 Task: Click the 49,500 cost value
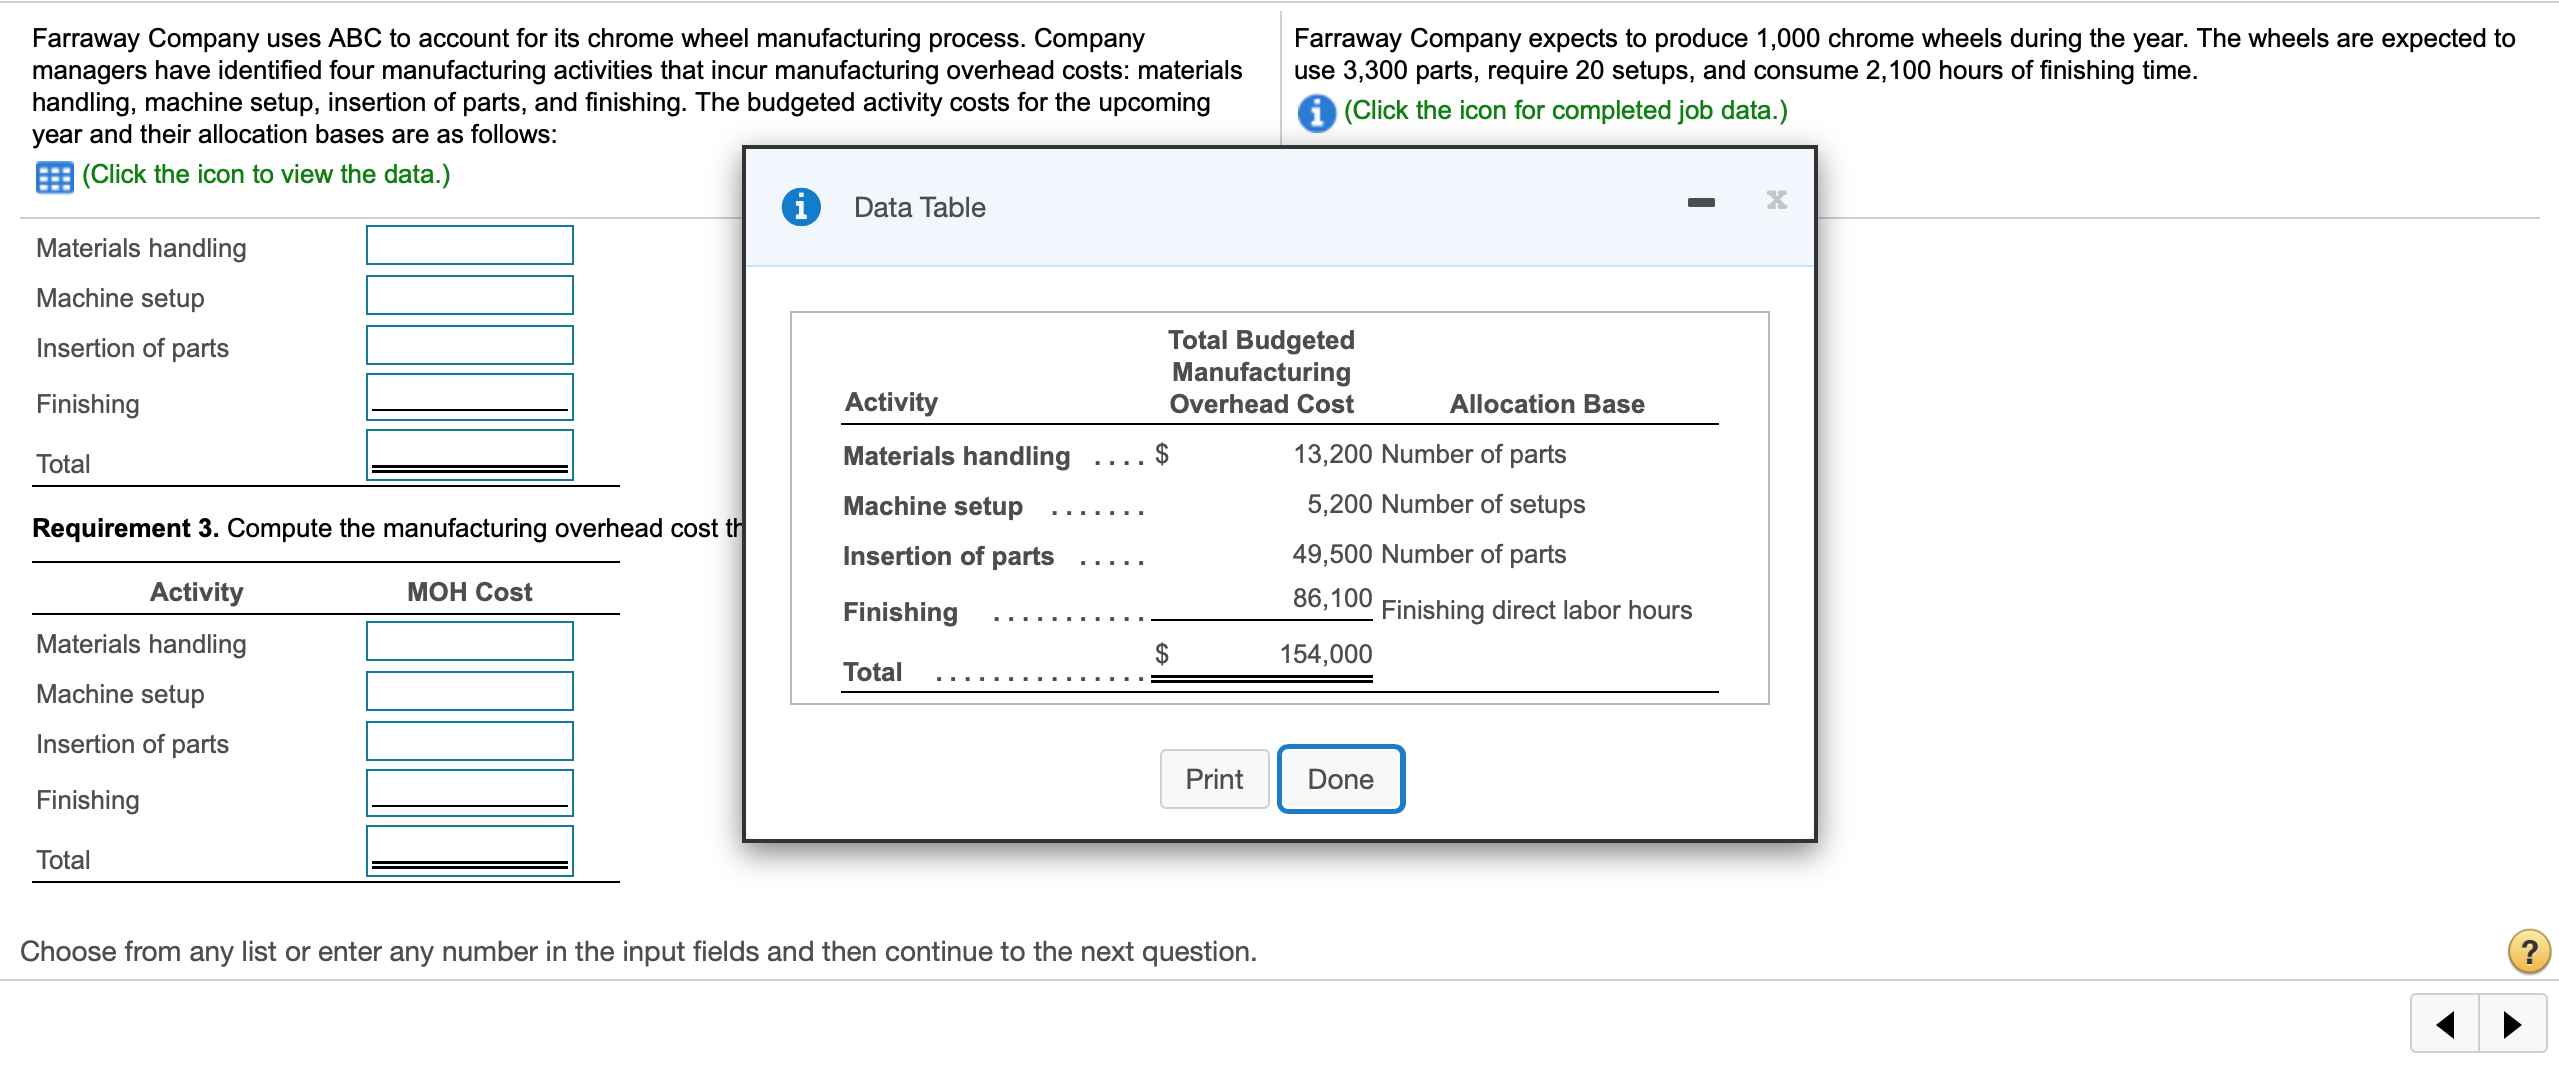[x=1332, y=554]
